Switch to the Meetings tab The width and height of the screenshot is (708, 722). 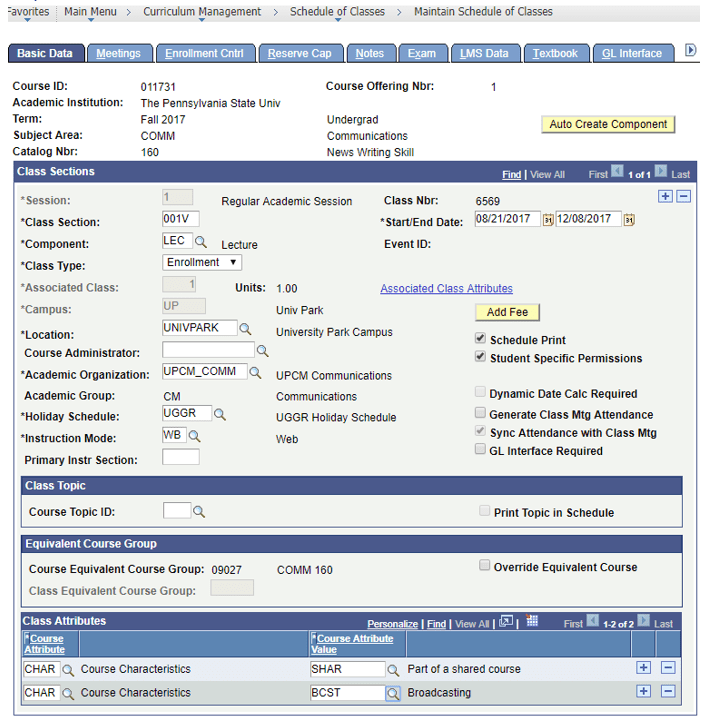(x=118, y=53)
